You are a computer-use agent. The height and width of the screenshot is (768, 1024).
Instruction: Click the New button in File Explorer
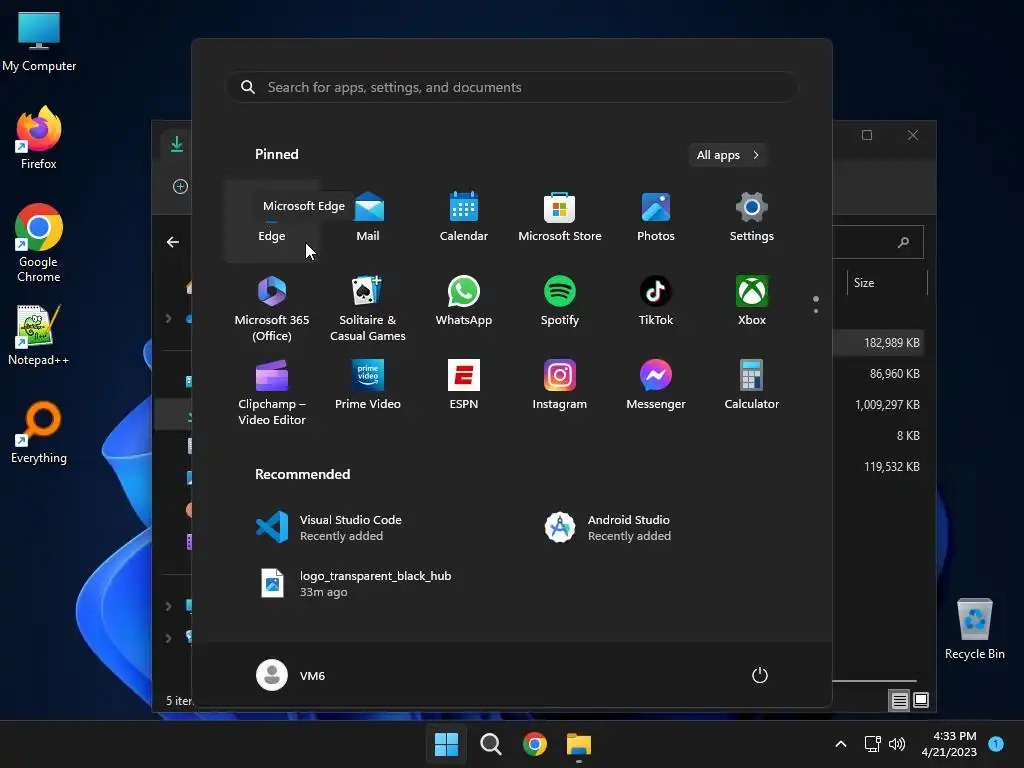[x=180, y=187]
